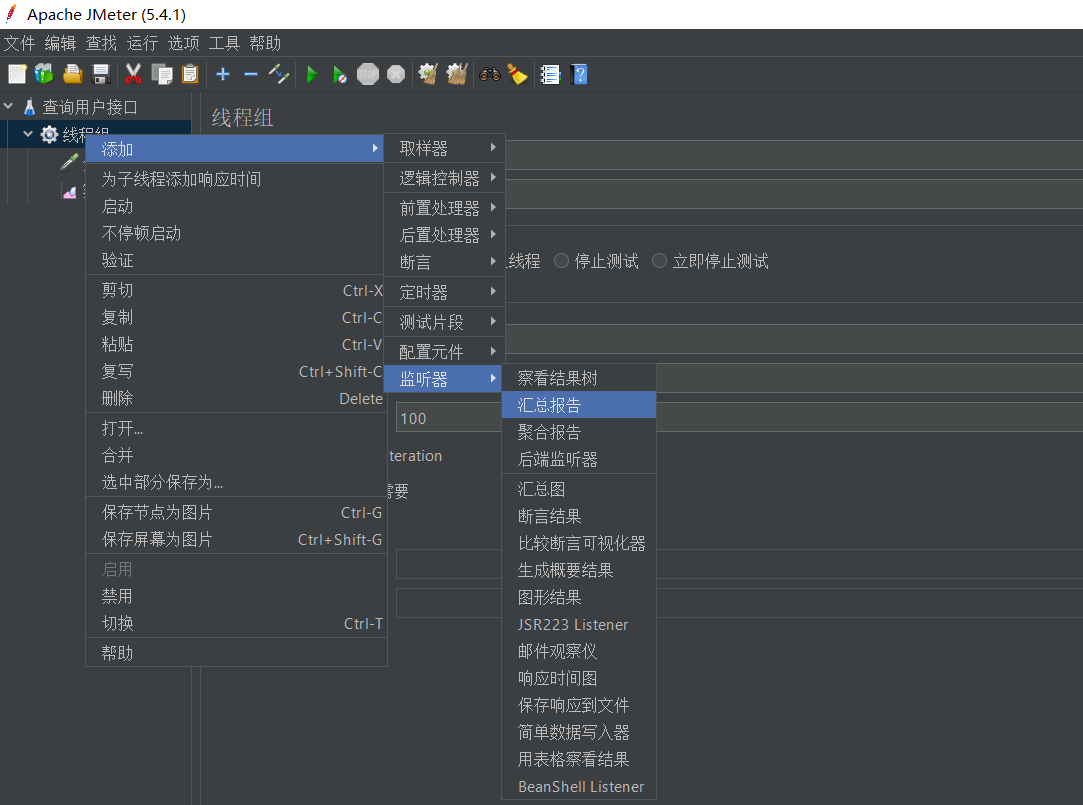This screenshot has height=805, width=1083.
Task: Click 不停顿启动 in context menu
Action: (236, 233)
